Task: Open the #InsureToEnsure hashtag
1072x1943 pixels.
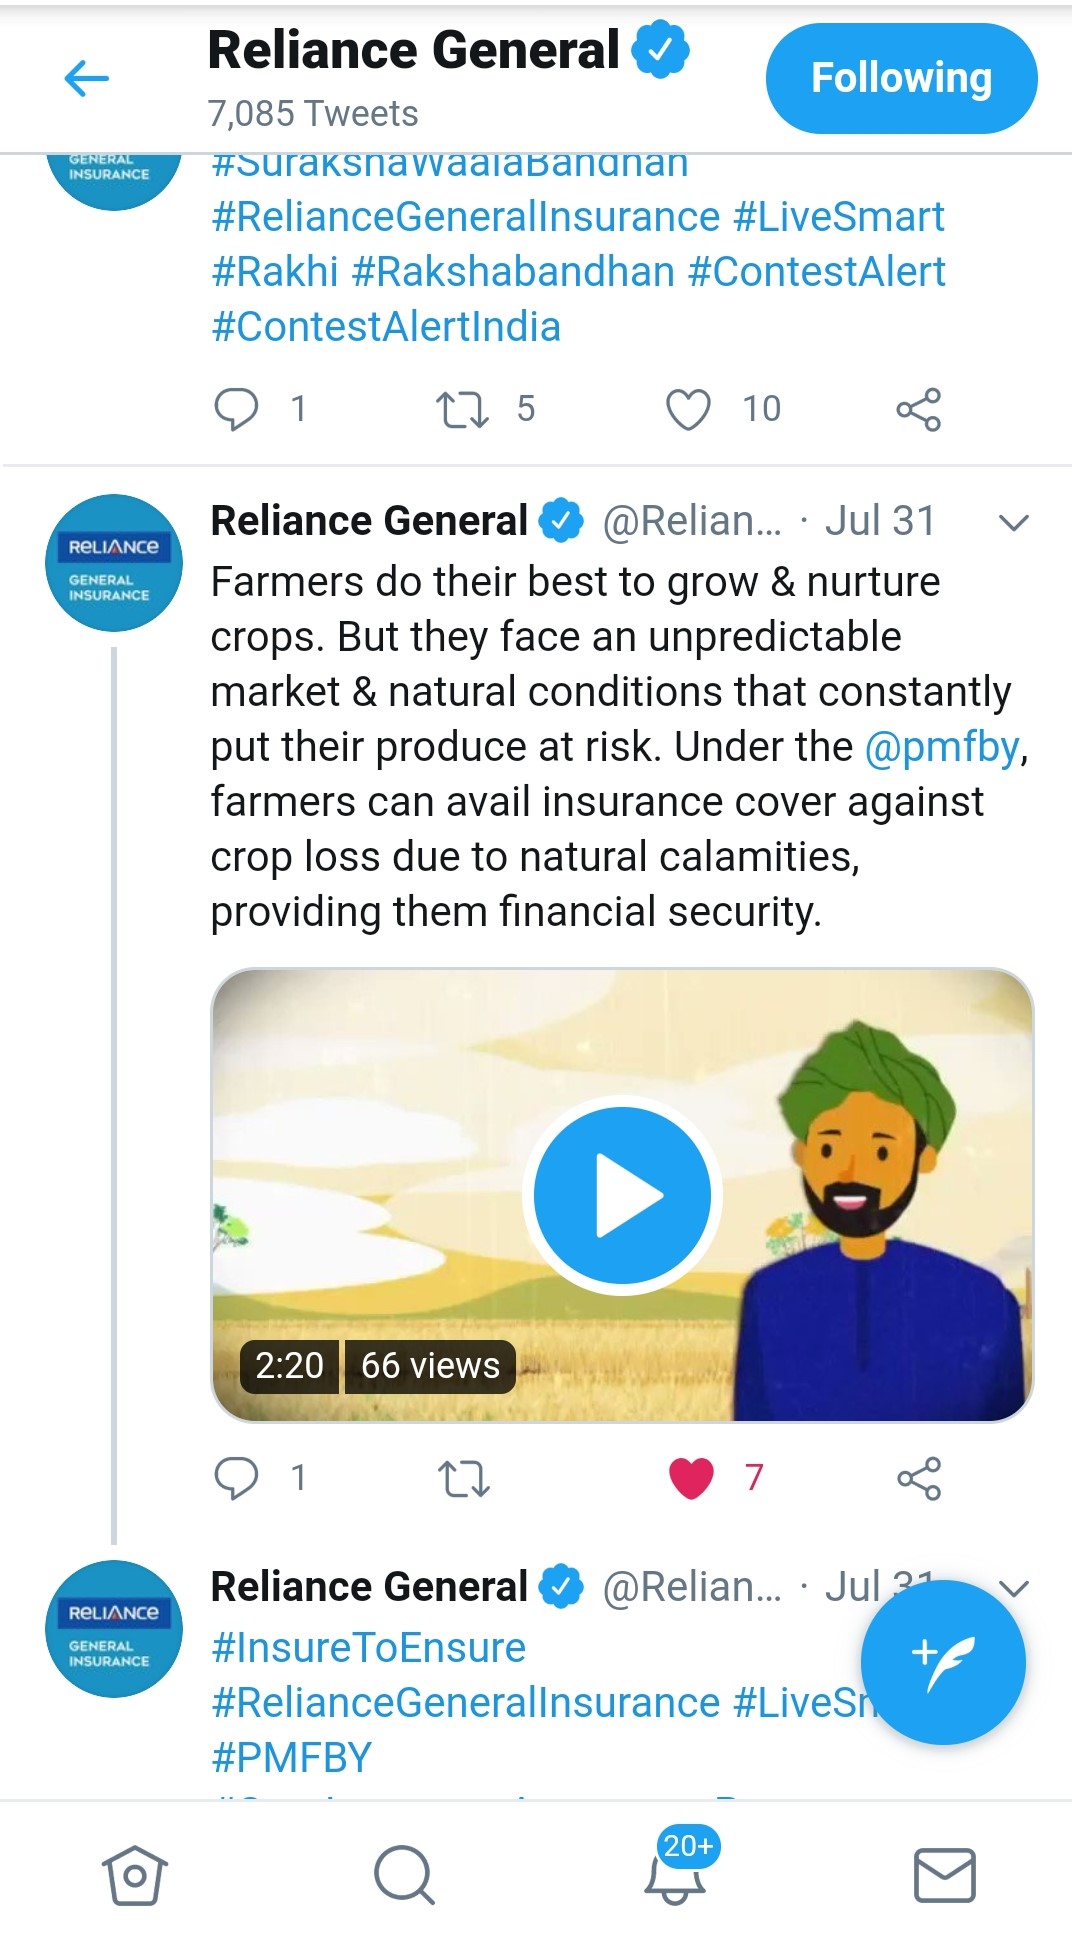Action: (x=368, y=1647)
